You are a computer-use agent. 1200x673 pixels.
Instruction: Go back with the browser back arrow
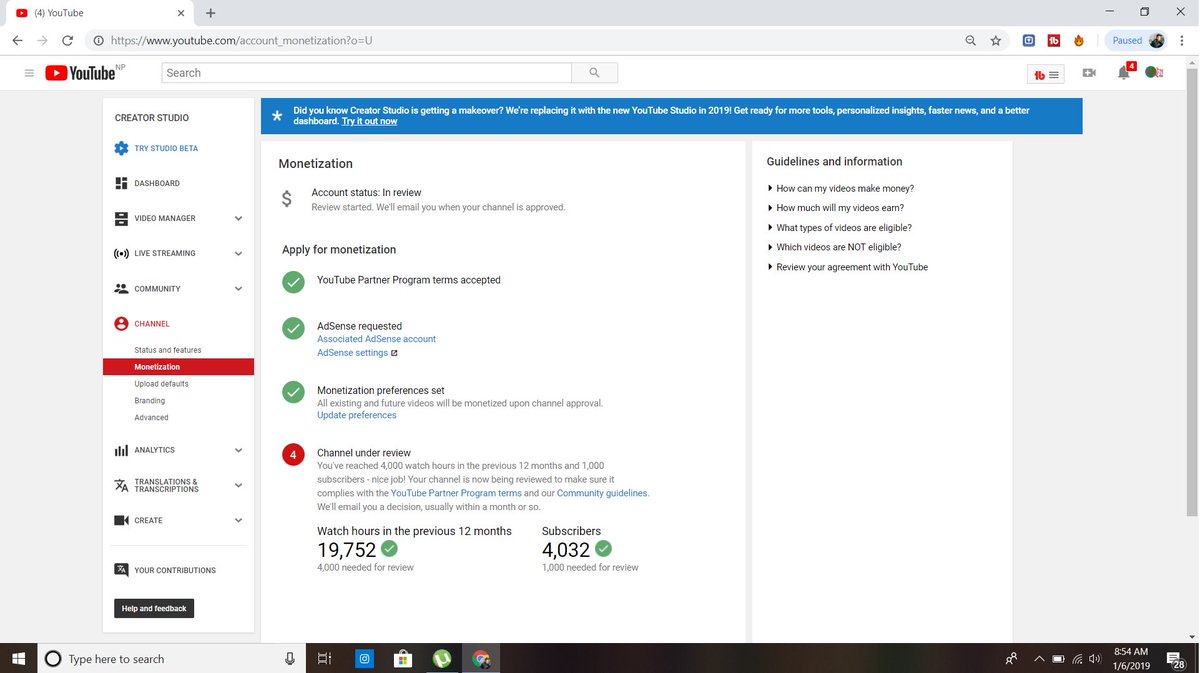(18, 41)
